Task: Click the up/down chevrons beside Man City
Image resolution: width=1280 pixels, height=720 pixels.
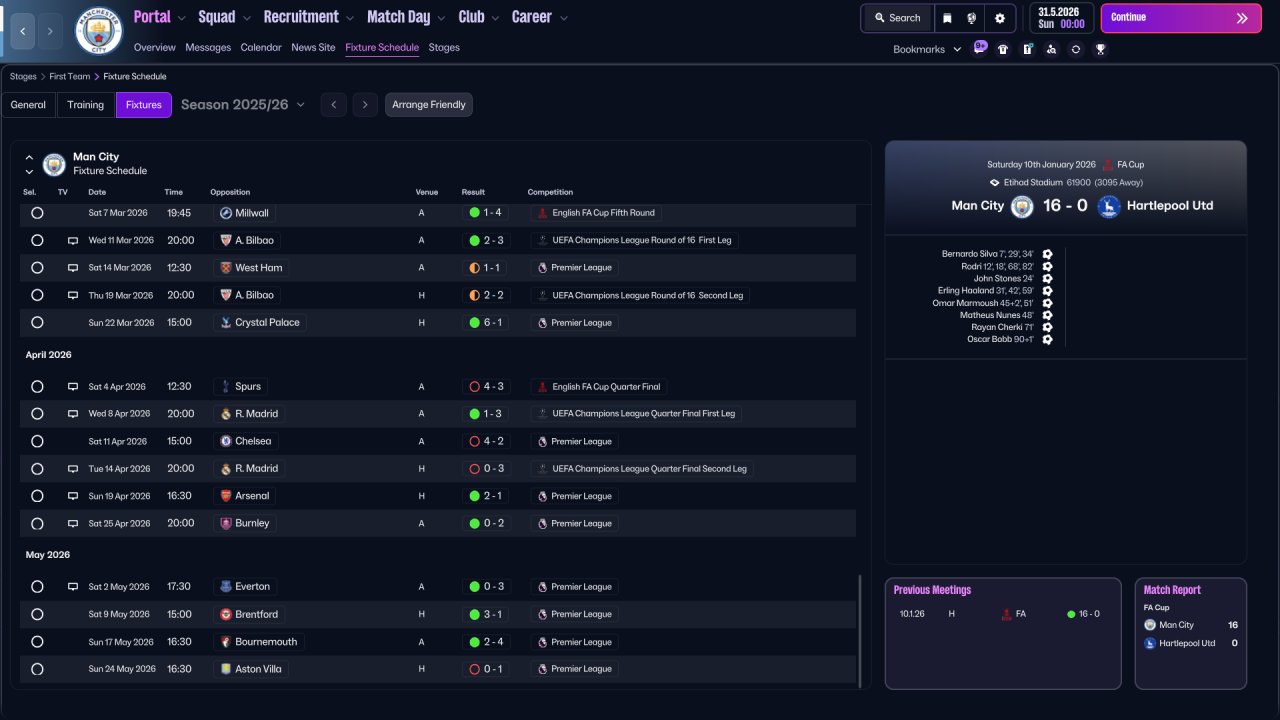Action: click(x=29, y=164)
